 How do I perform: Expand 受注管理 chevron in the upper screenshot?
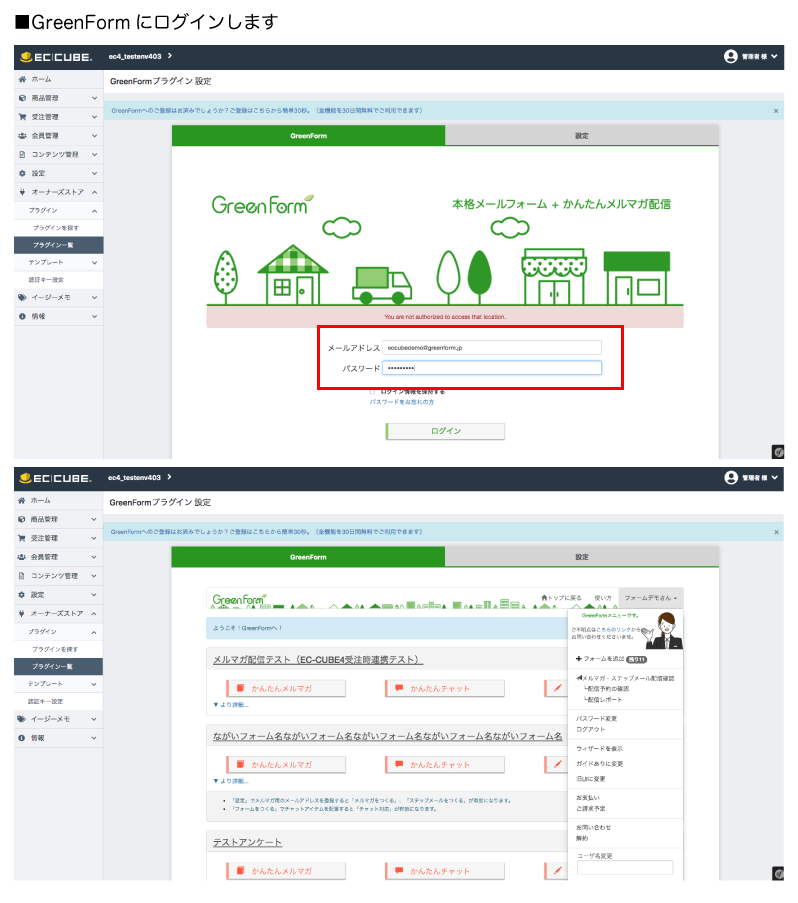pos(94,117)
